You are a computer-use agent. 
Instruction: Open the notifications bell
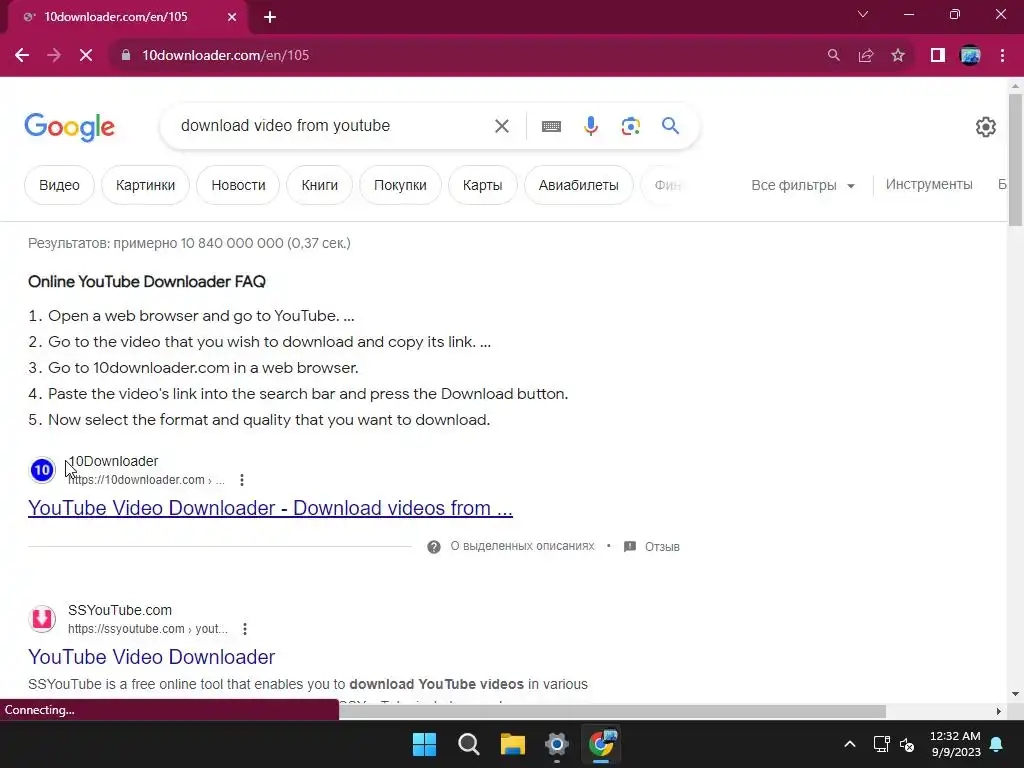point(997,744)
